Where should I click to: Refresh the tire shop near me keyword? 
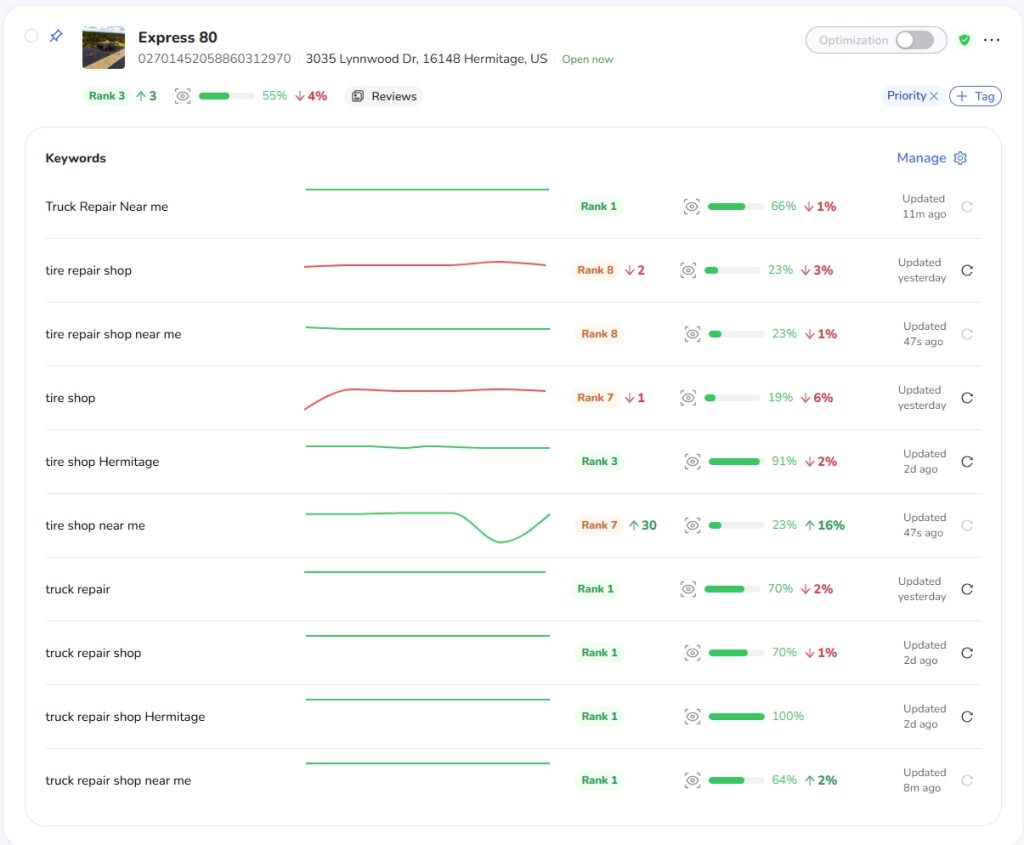pos(967,525)
